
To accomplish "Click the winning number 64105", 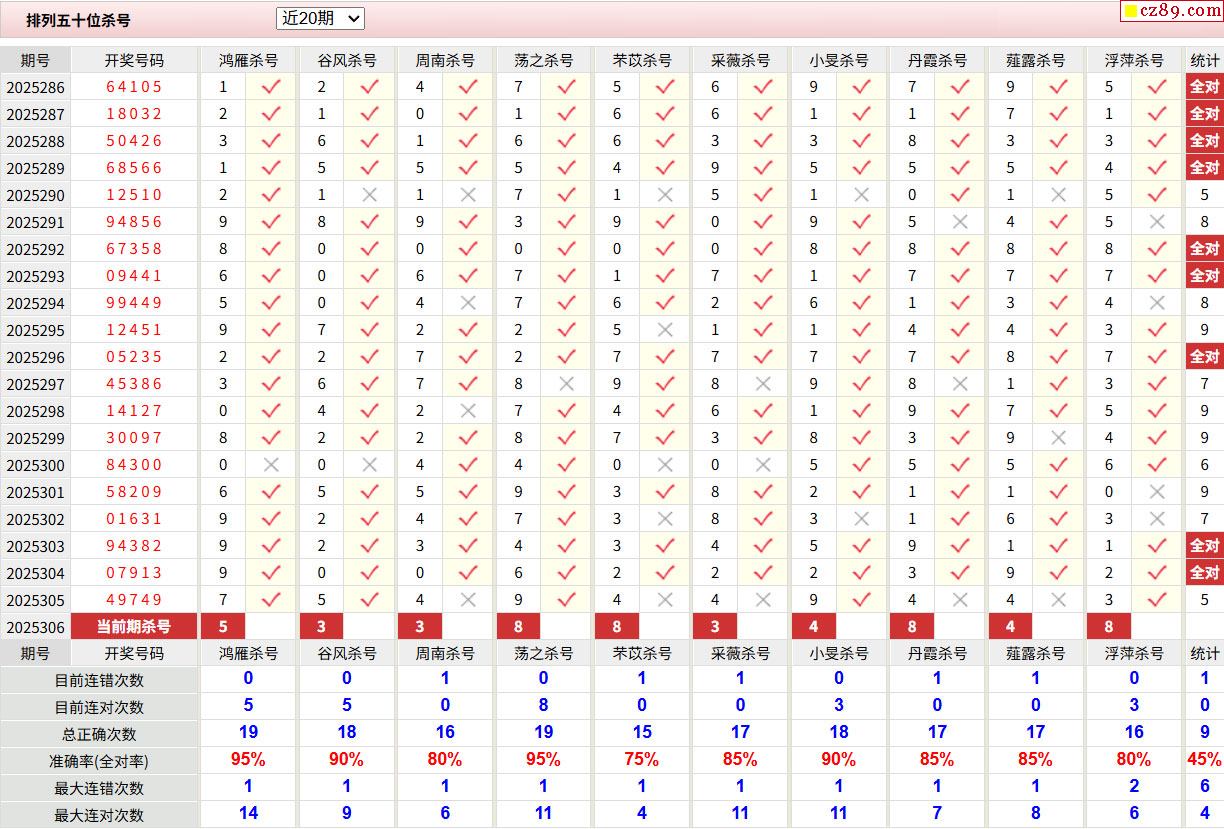I will click(x=134, y=87).
